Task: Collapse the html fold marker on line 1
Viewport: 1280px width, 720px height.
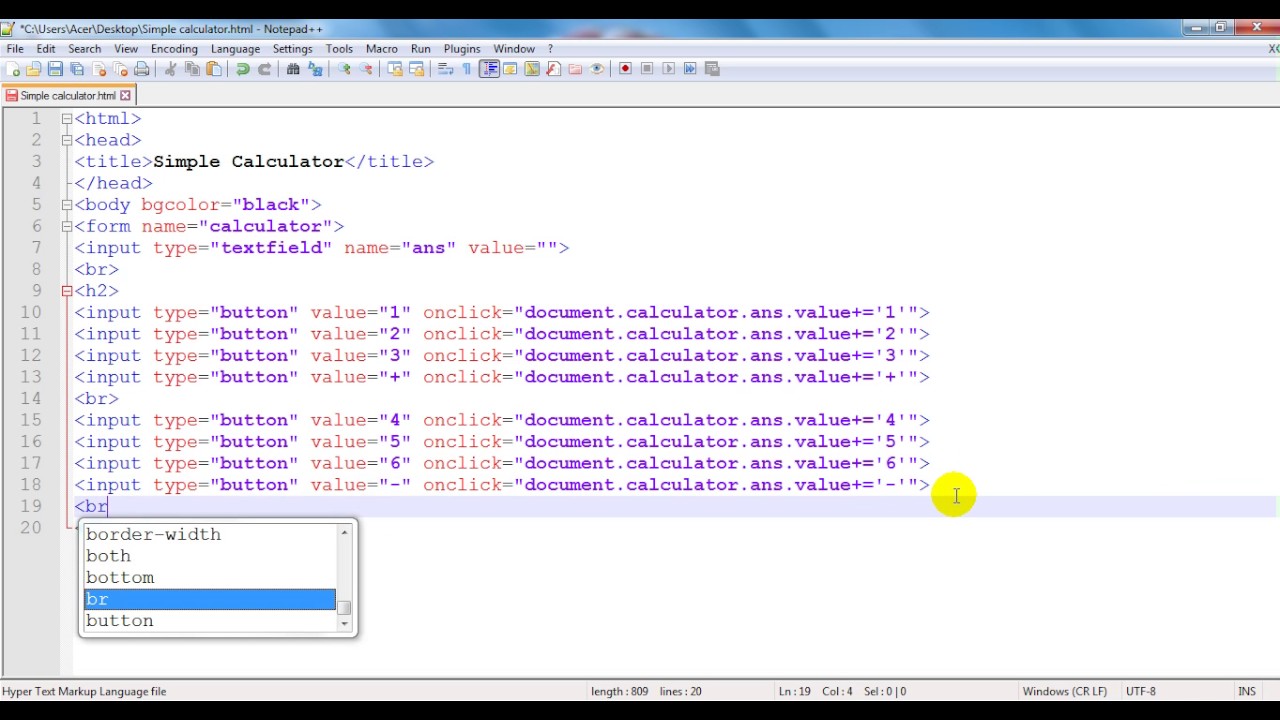Action: pyautogui.click(x=67, y=119)
